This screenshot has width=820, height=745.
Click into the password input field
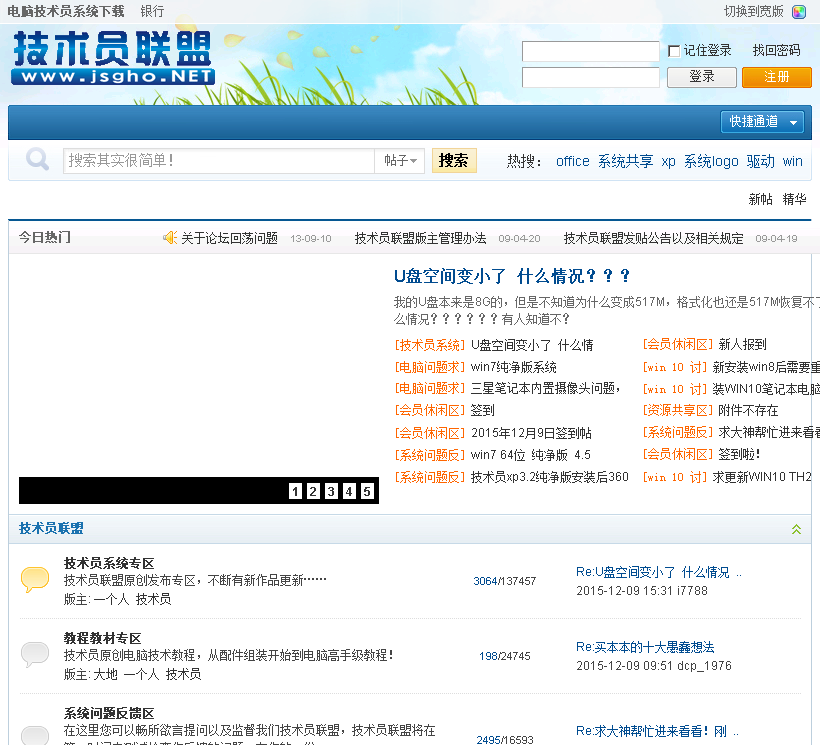click(590, 77)
